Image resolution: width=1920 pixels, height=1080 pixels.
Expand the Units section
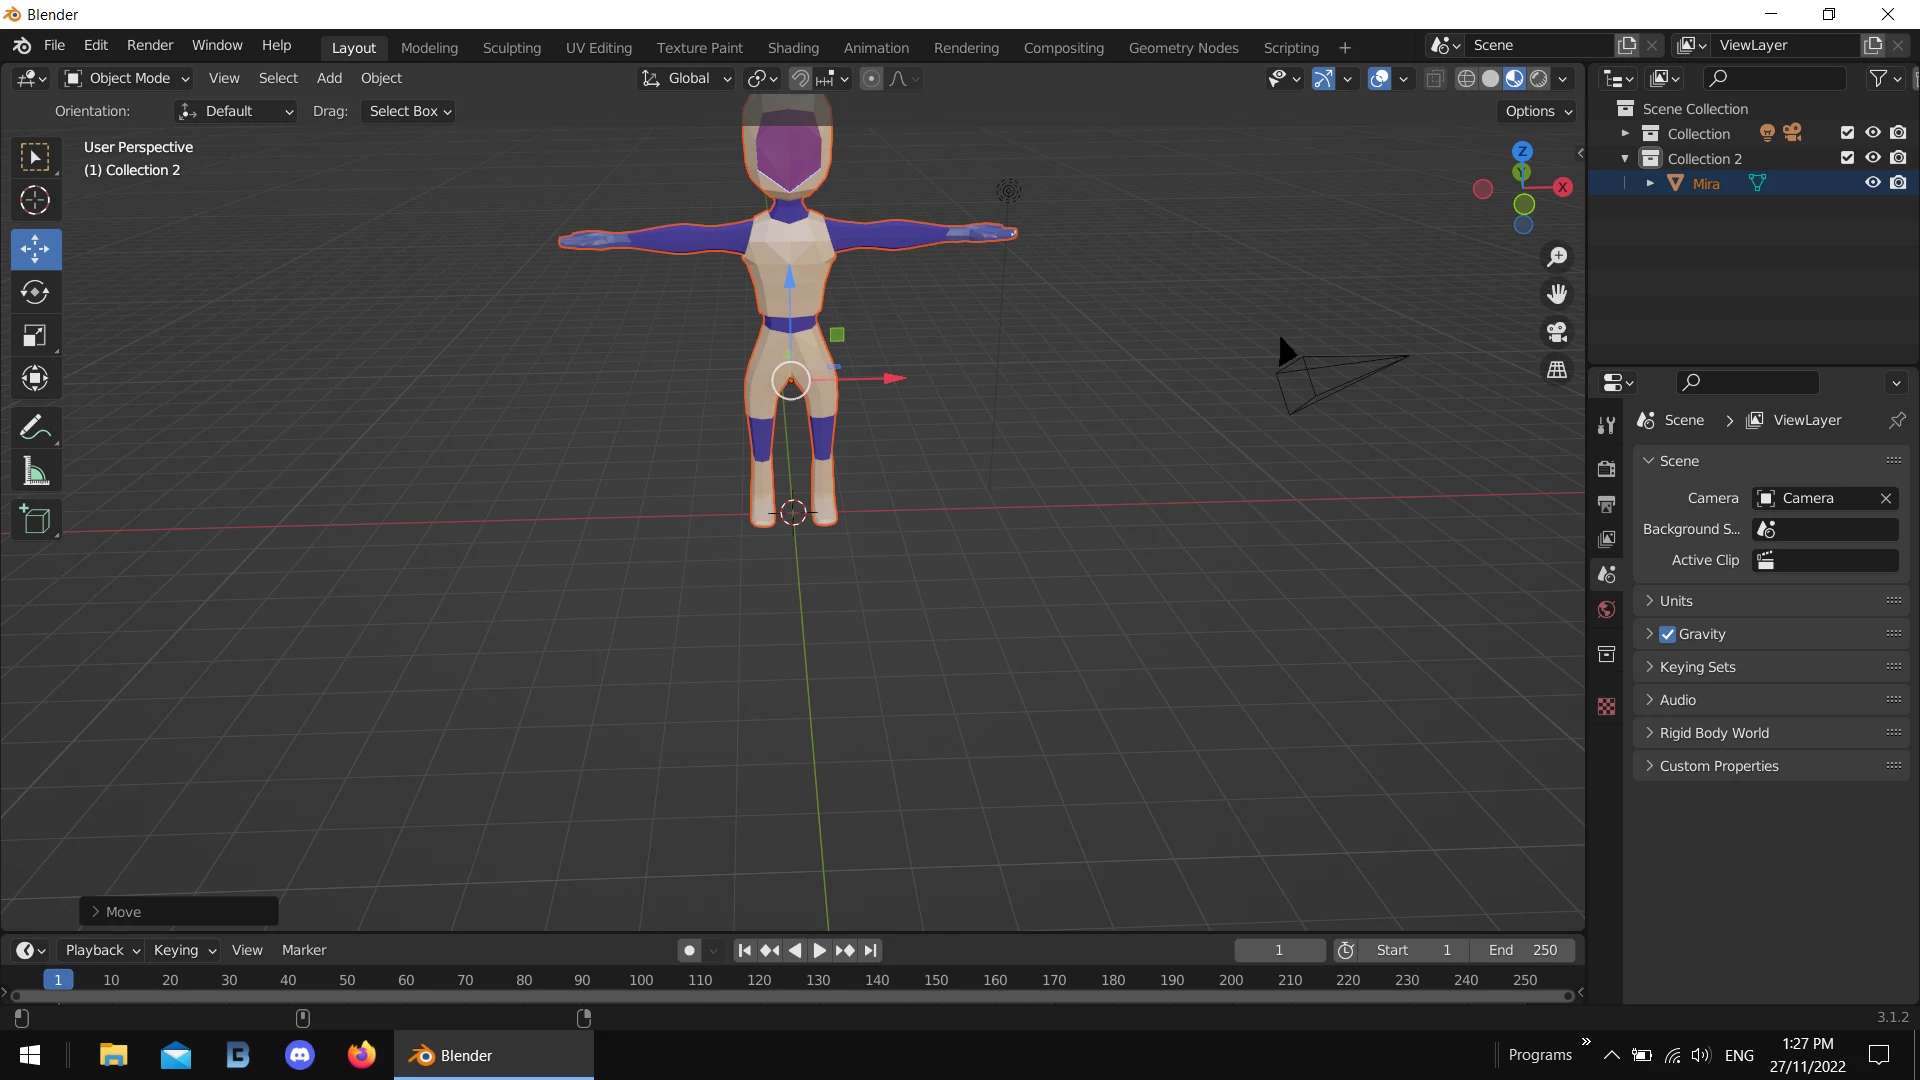pyautogui.click(x=1677, y=600)
